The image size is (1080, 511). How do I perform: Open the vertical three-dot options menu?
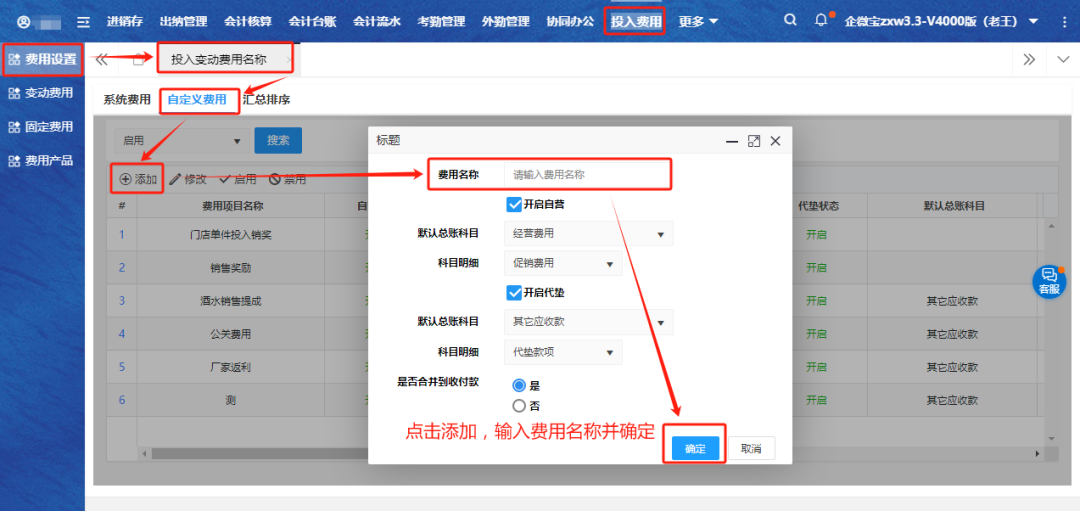coord(1064,21)
